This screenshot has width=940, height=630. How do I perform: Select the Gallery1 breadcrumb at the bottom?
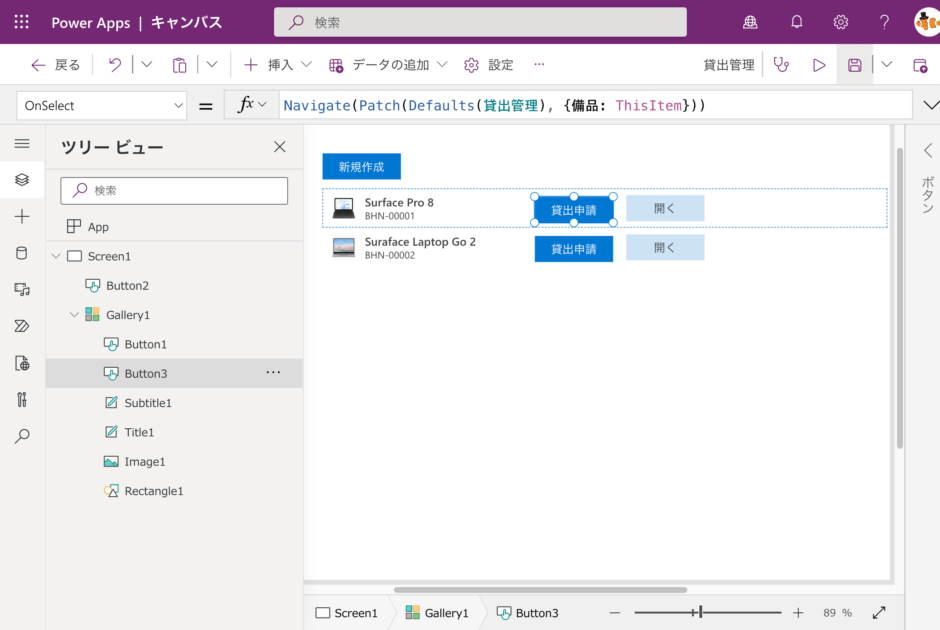[437, 612]
